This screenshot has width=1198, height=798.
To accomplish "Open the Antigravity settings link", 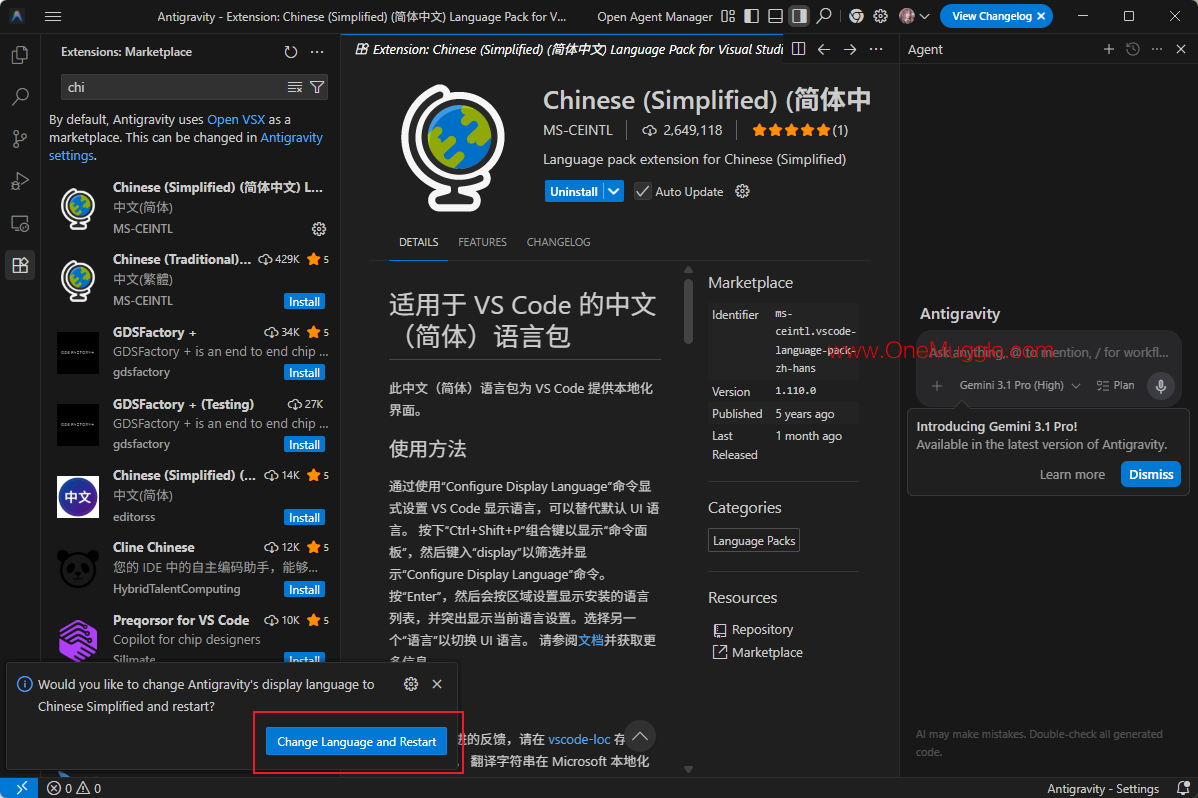I will point(186,146).
